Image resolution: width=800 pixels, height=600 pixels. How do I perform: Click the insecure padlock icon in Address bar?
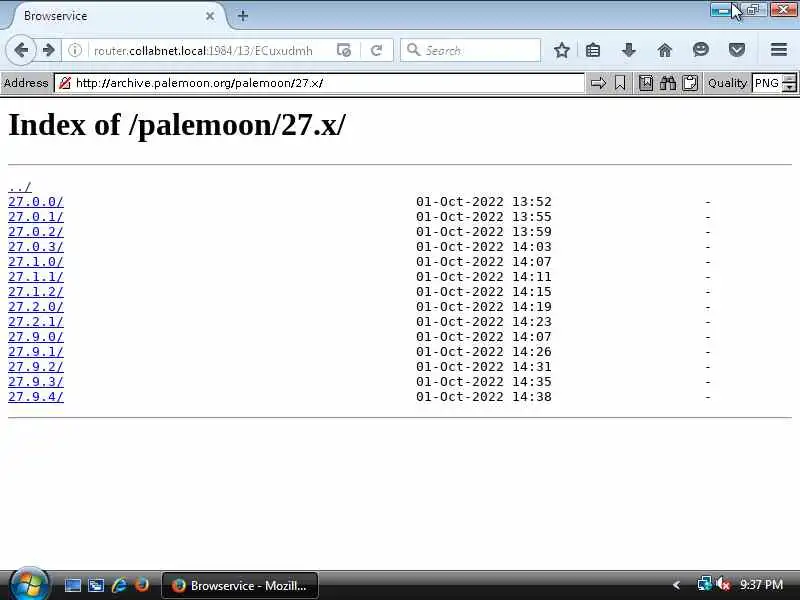point(65,83)
